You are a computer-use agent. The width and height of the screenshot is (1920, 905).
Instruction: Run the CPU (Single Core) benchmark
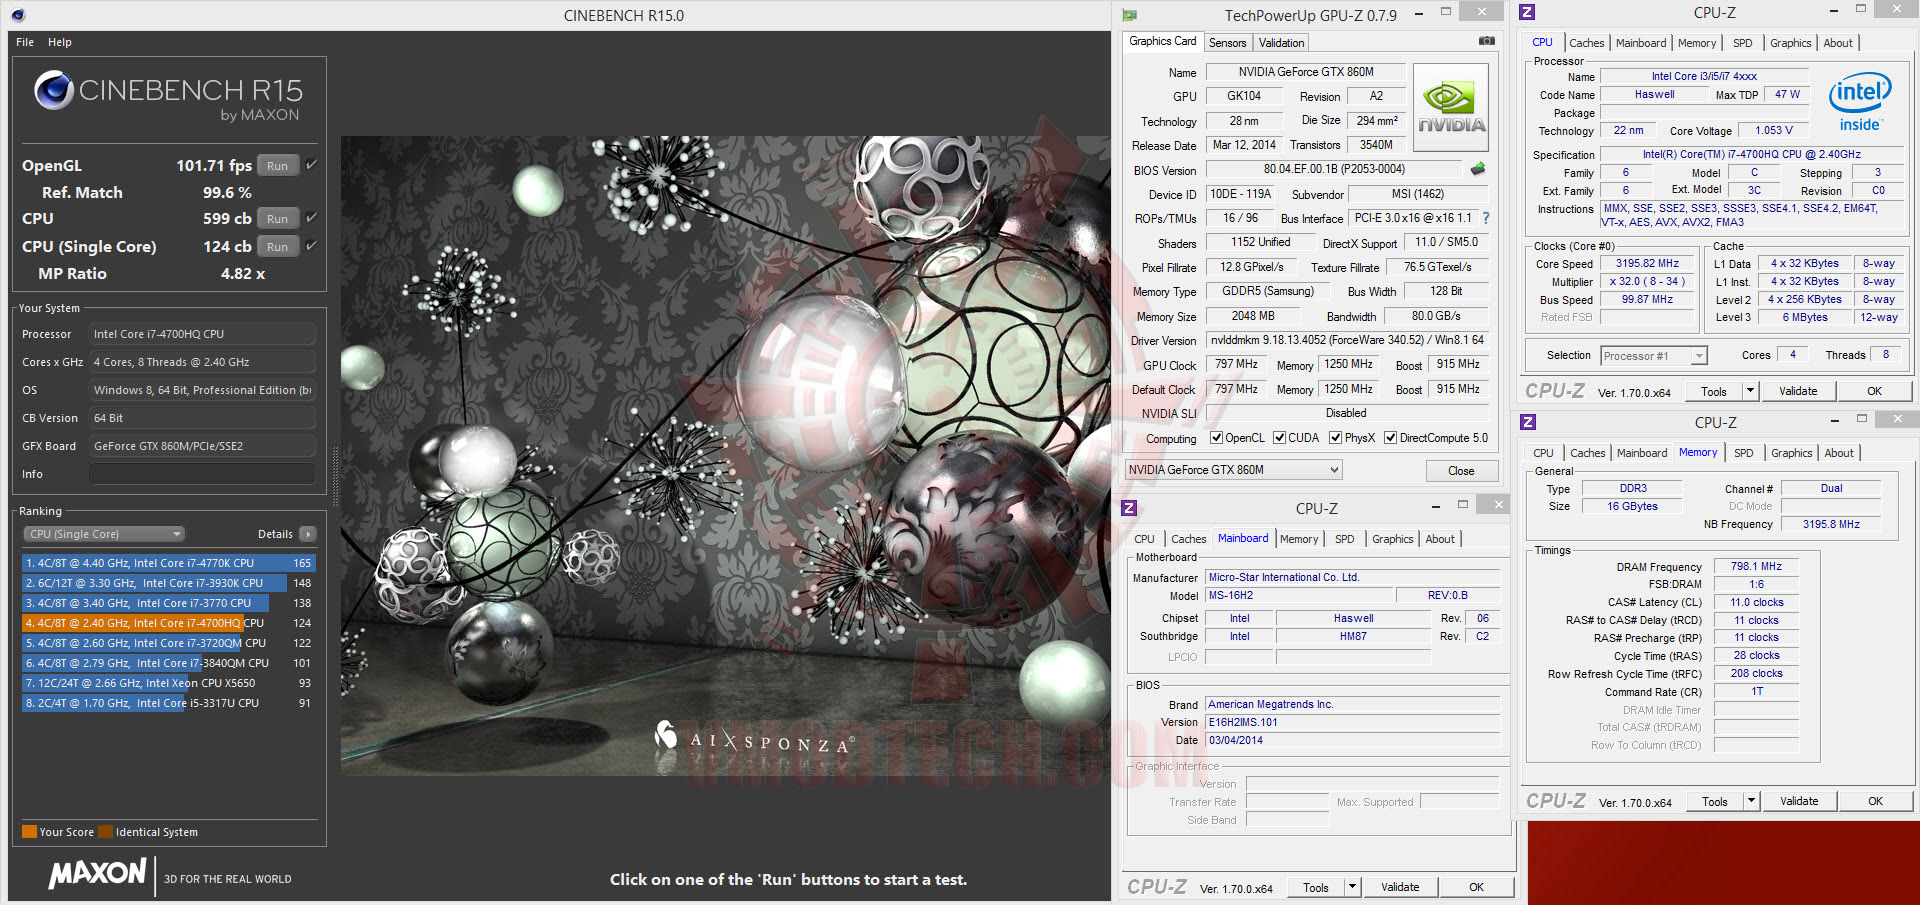(x=278, y=247)
